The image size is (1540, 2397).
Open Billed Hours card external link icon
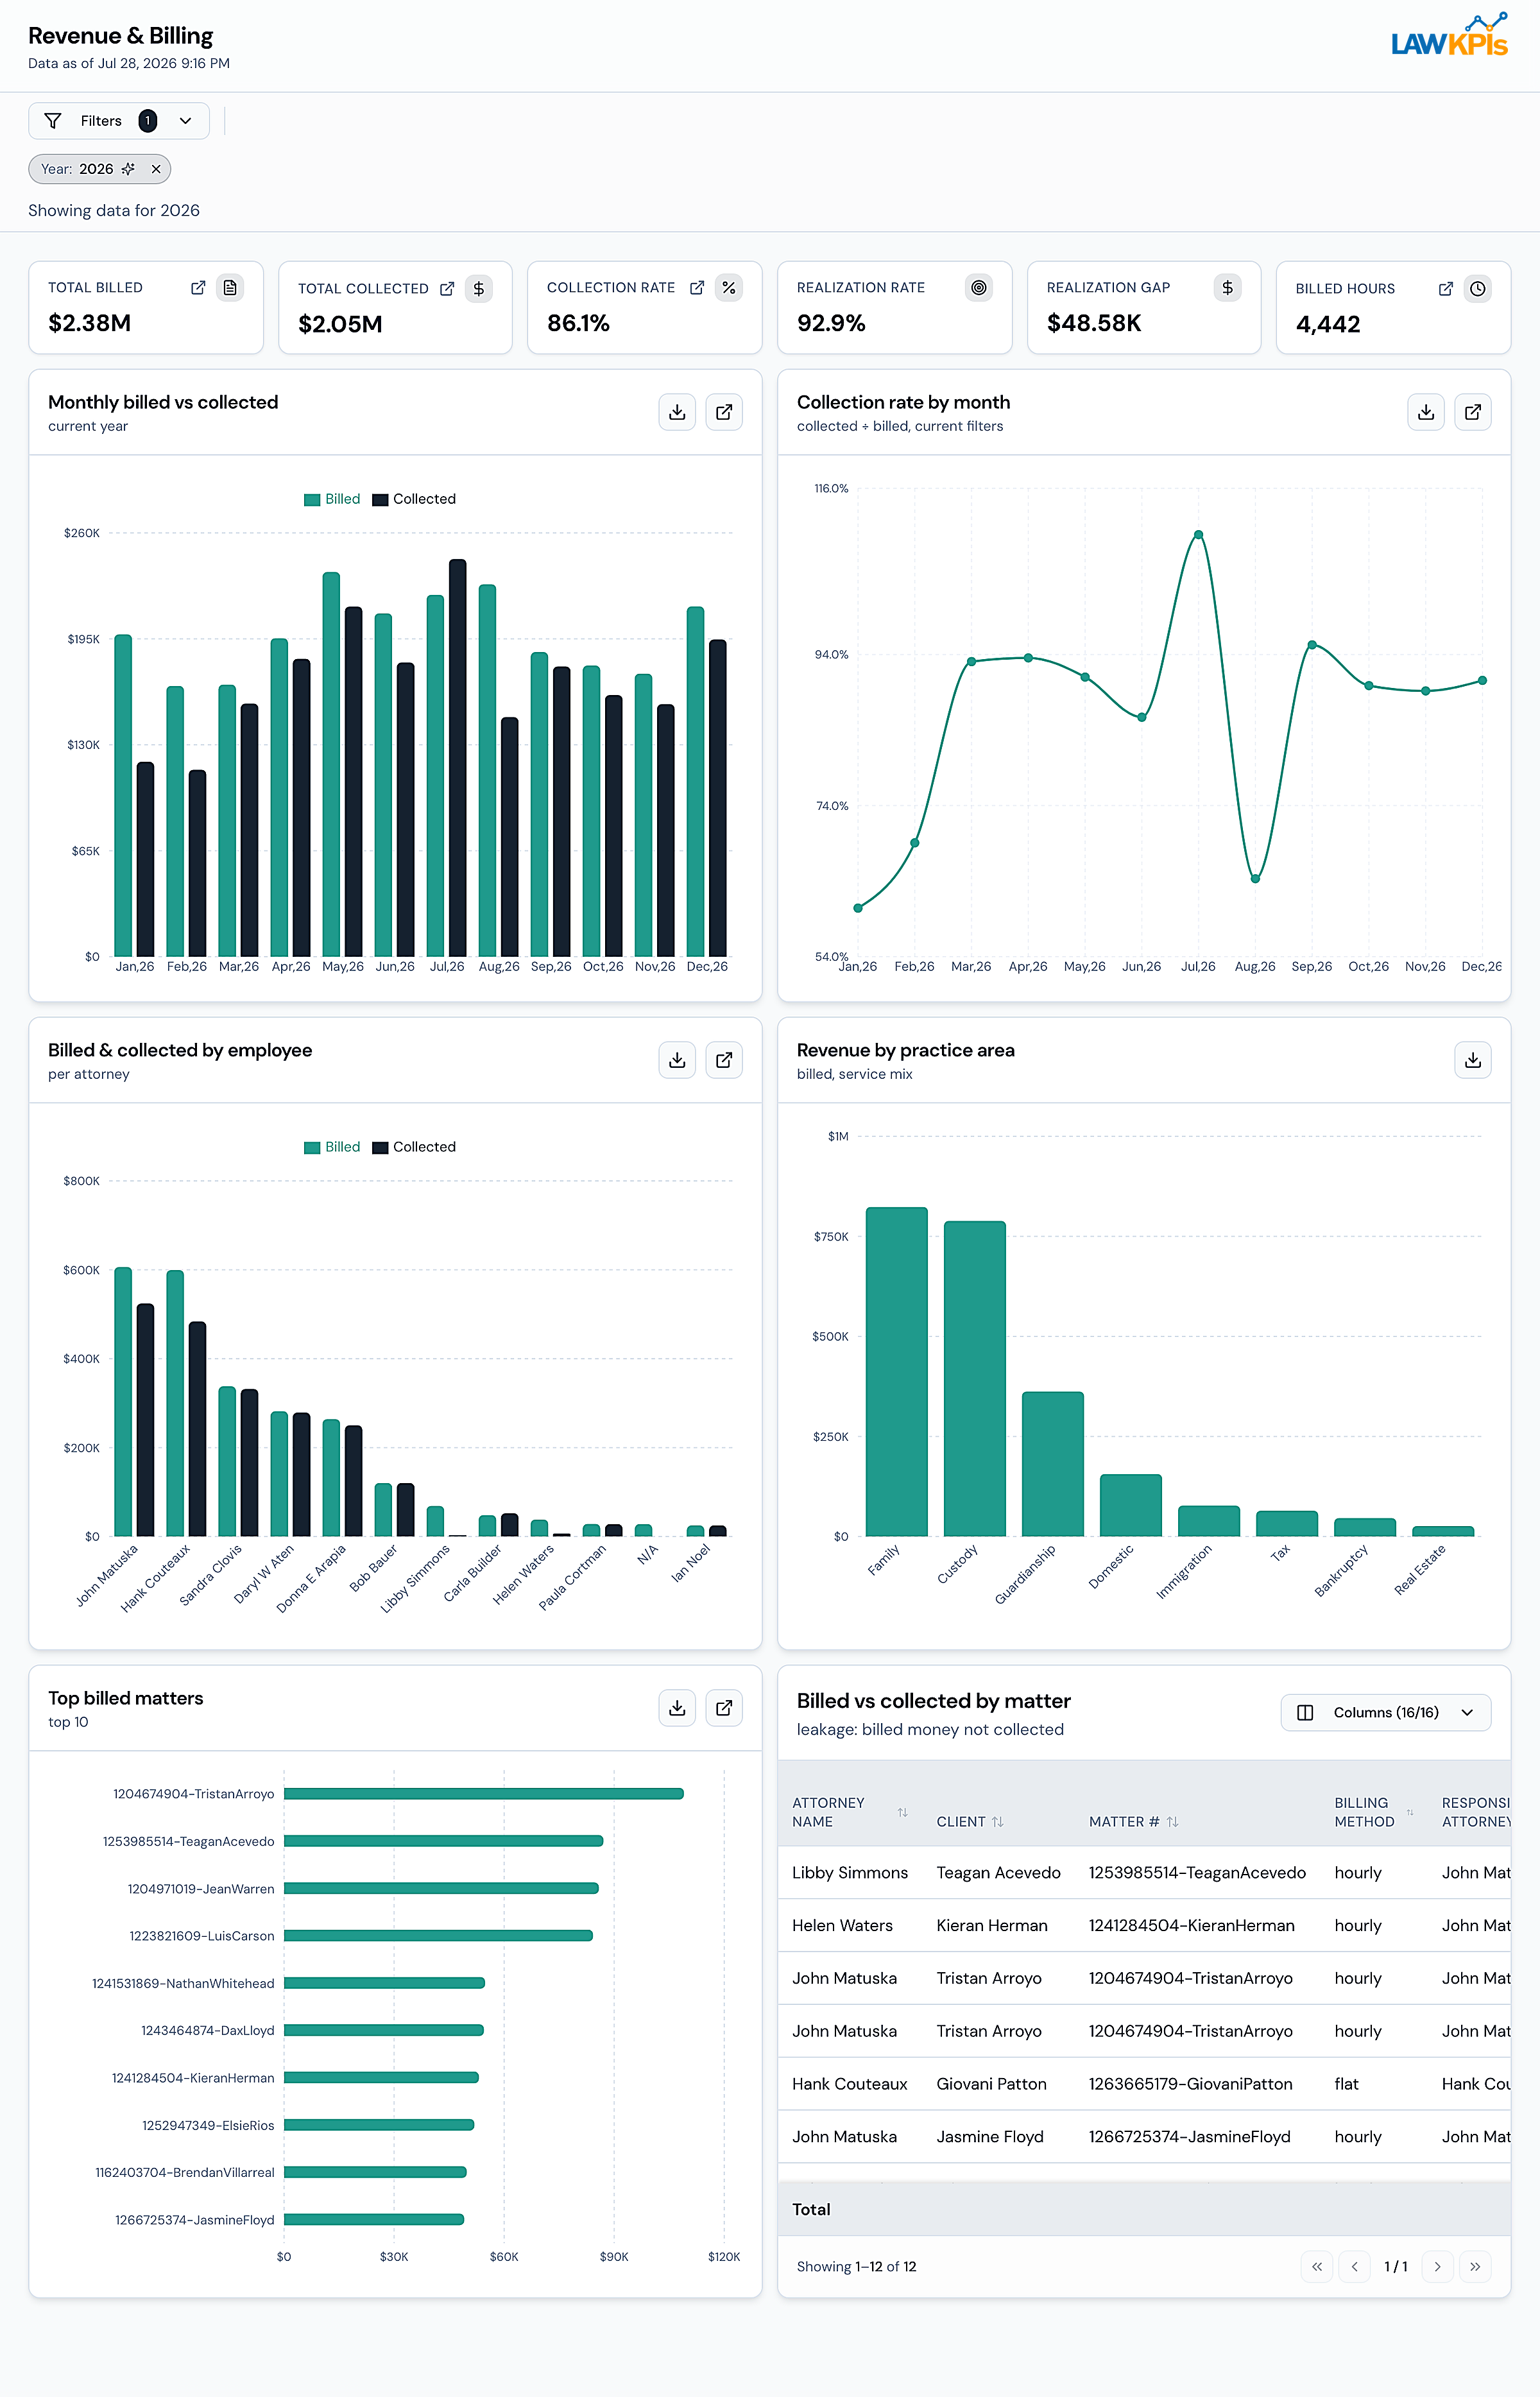point(1446,289)
